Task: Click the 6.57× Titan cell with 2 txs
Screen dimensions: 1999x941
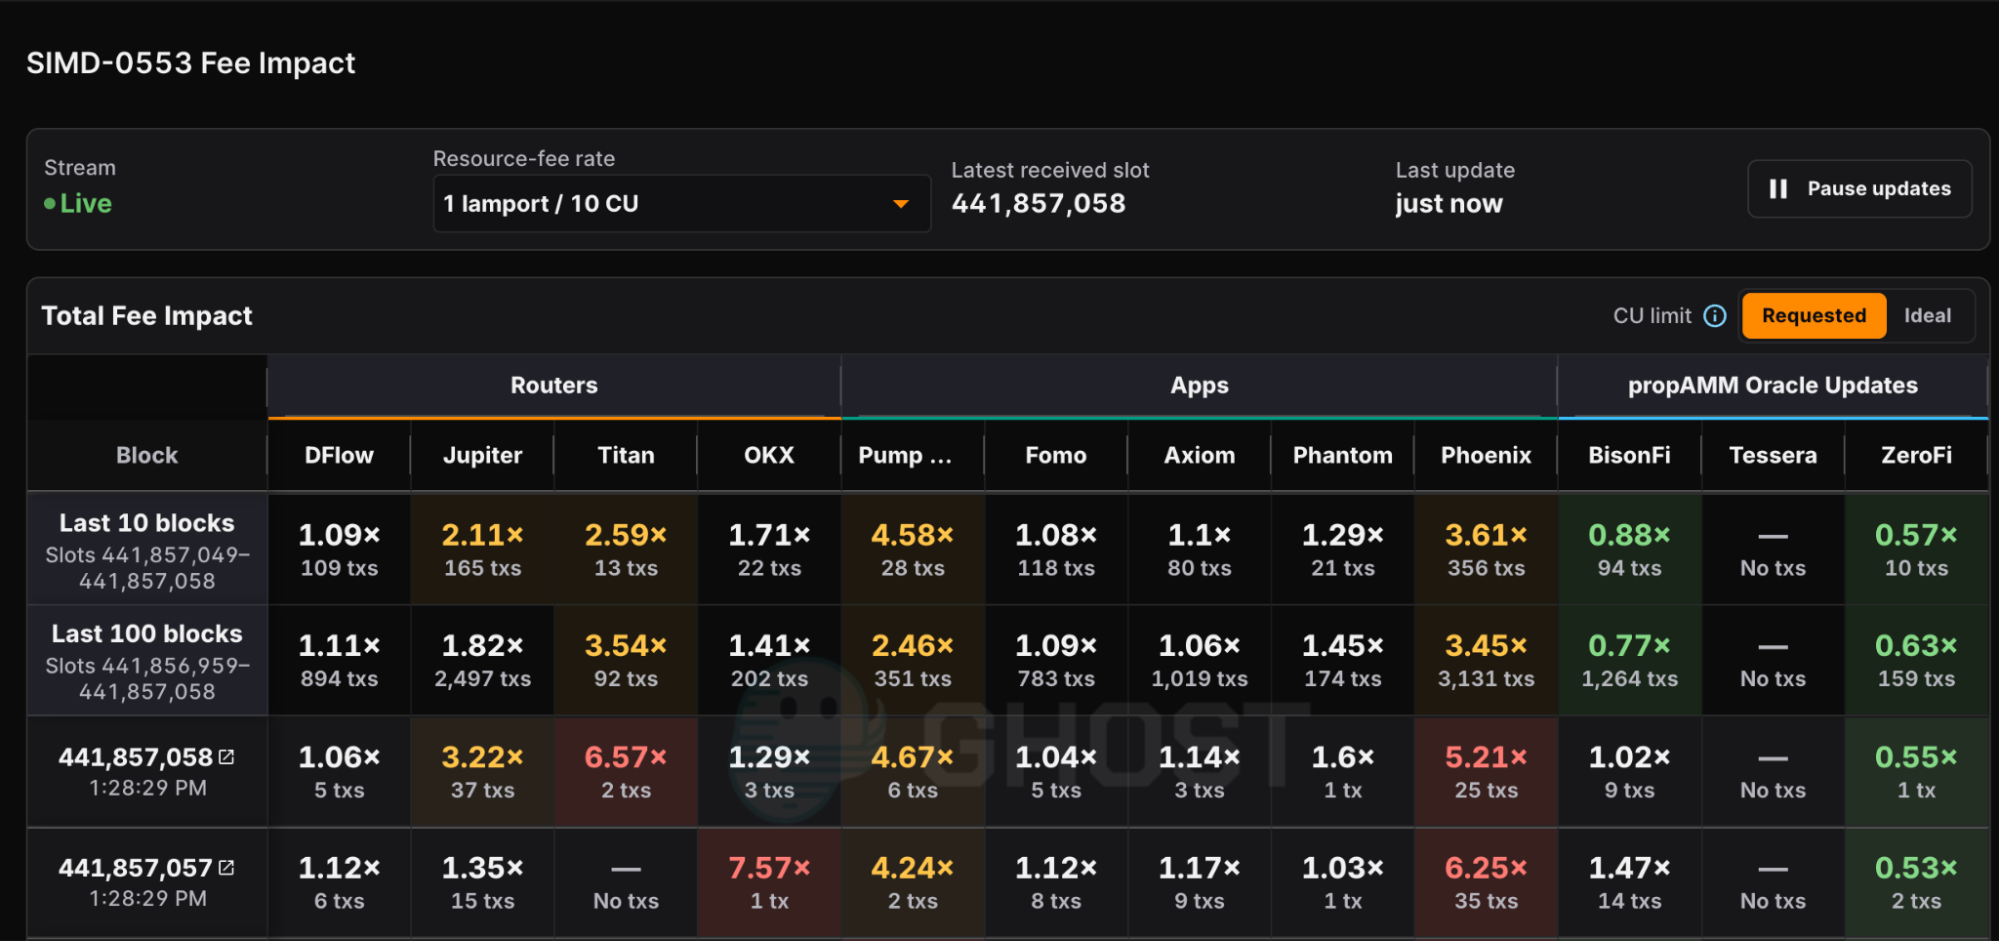Action: pos(626,772)
